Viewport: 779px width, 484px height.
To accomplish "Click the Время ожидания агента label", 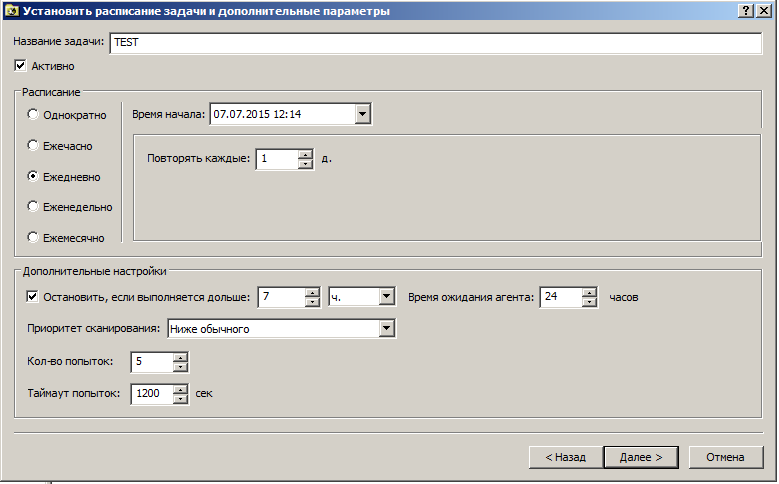I will tap(470, 297).
